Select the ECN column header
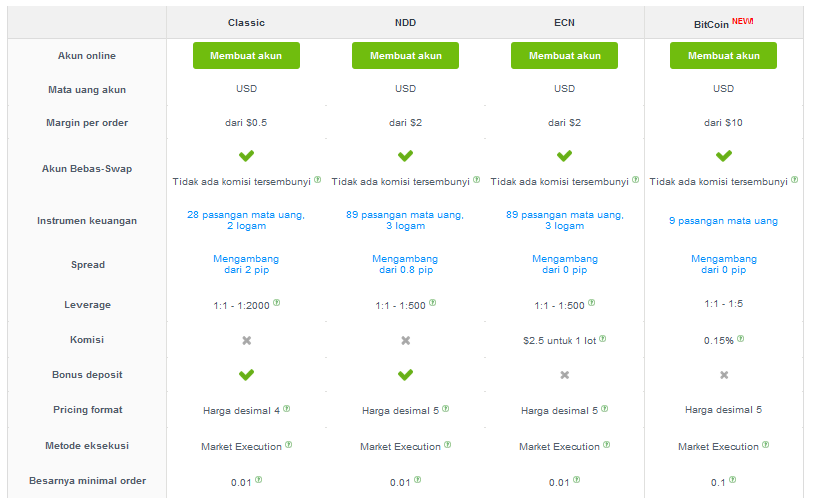The height and width of the screenshot is (498, 813). click(x=564, y=23)
